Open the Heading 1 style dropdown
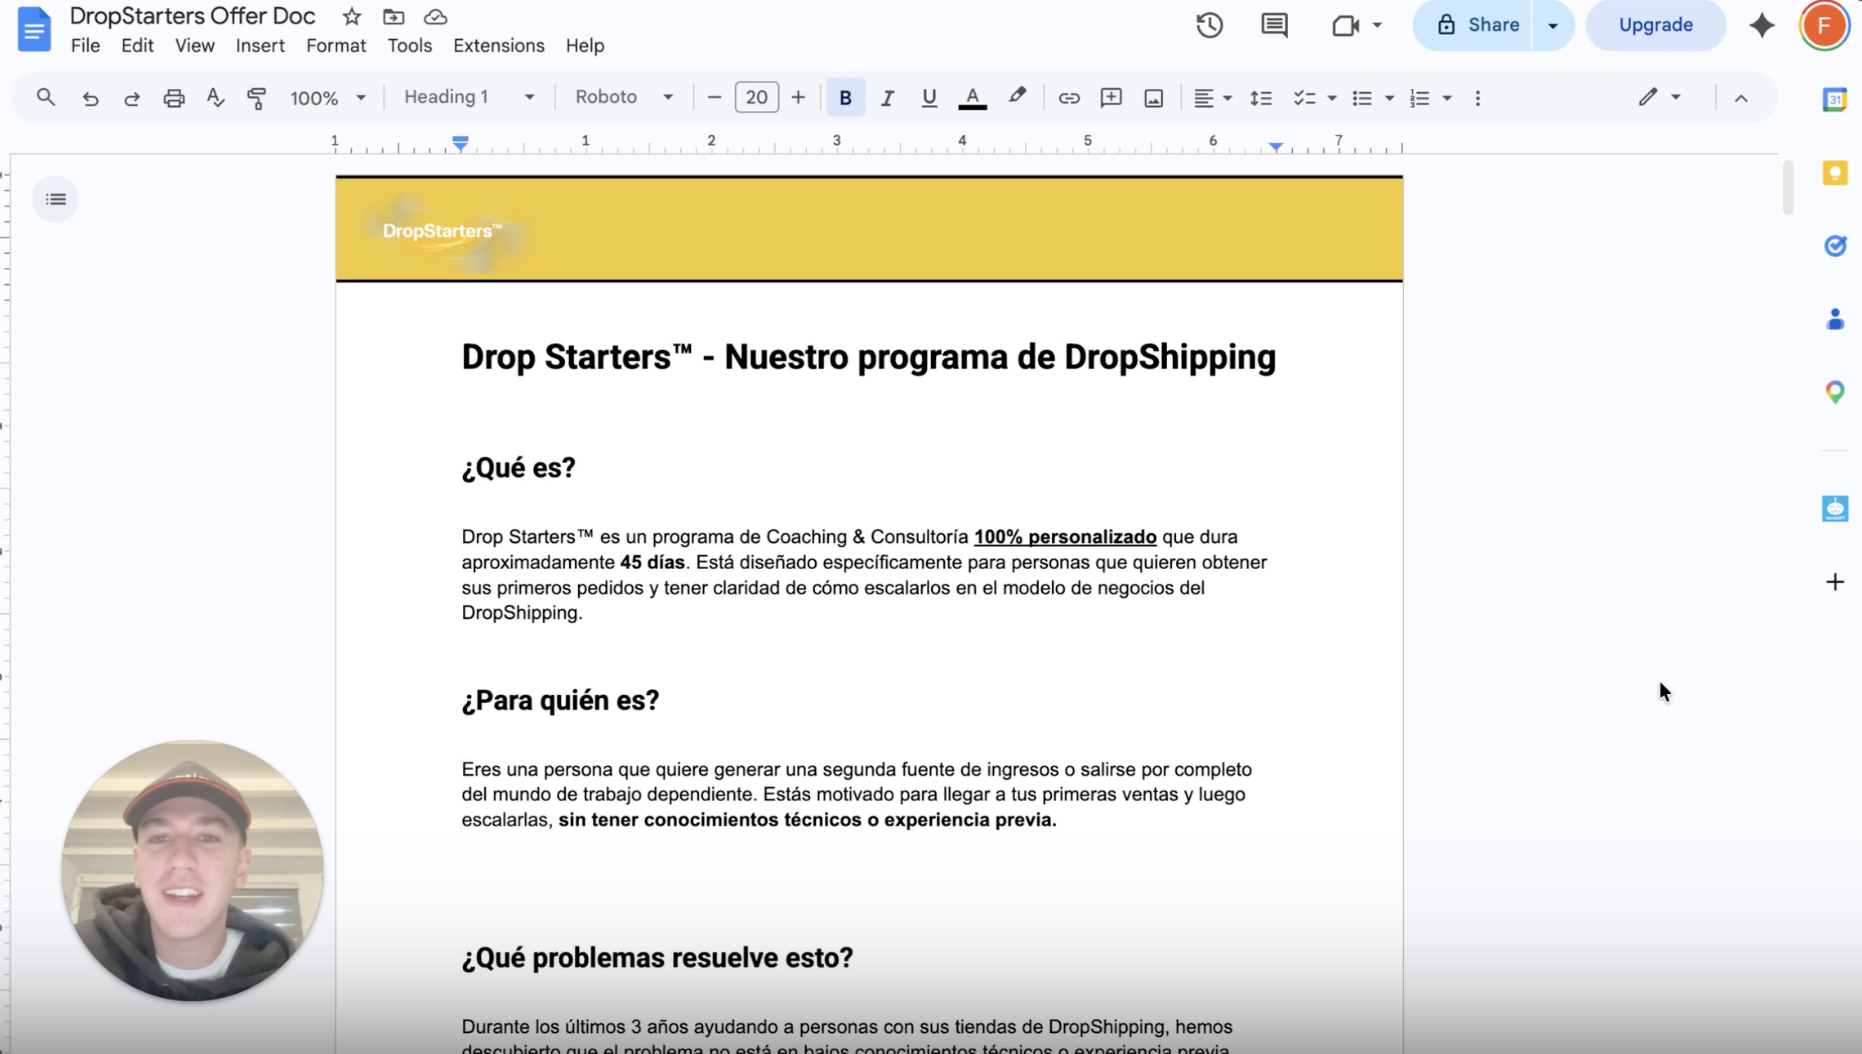The width and height of the screenshot is (1862, 1054). (x=468, y=97)
